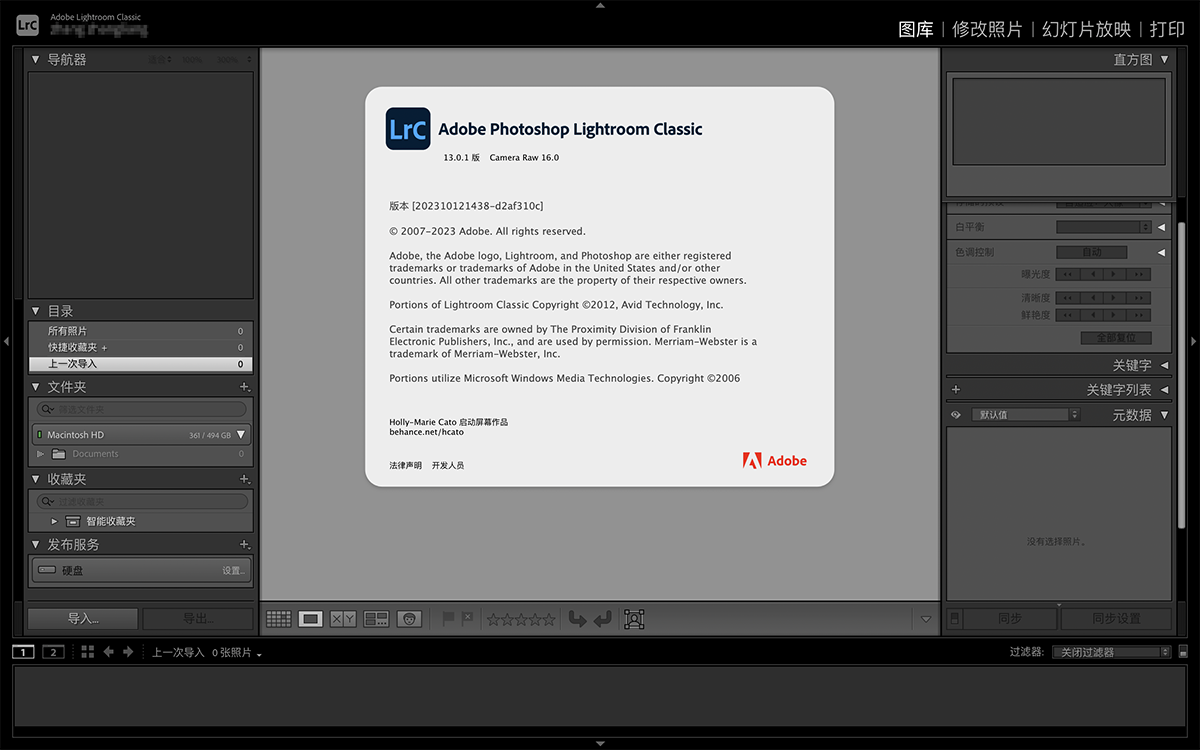Toggle the sync switch left of 同步
The image size is (1200, 750).
(954, 619)
